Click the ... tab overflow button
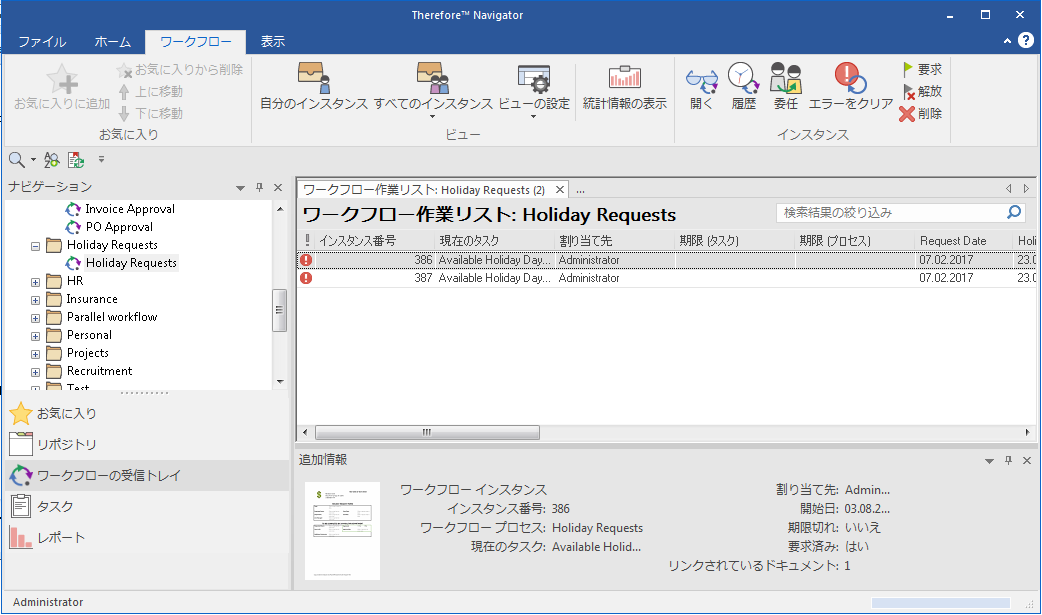1042x615 pixels. pyautogui.click(x=580, y=191)
